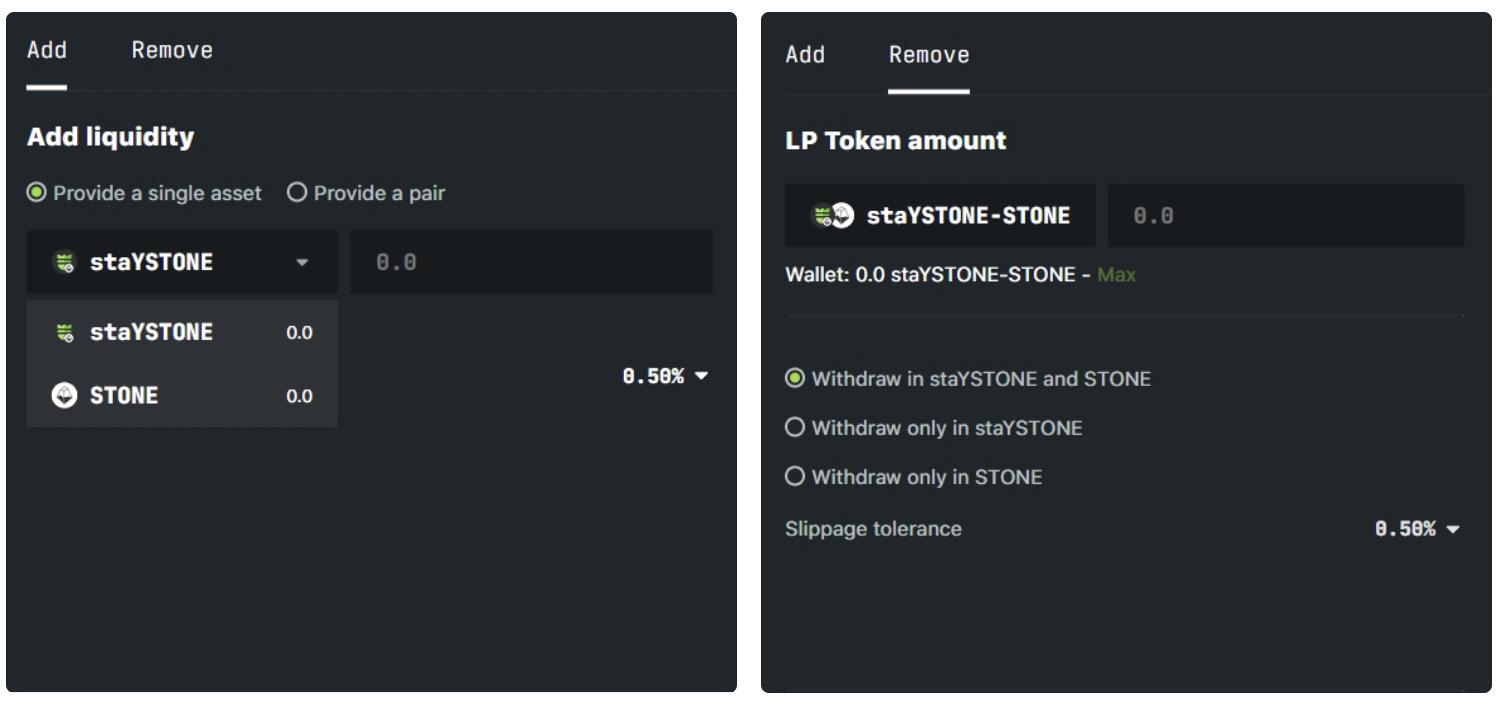Switch to Add tab in right panel
This screenshot has width=1500, height=704.
point(805,55)
